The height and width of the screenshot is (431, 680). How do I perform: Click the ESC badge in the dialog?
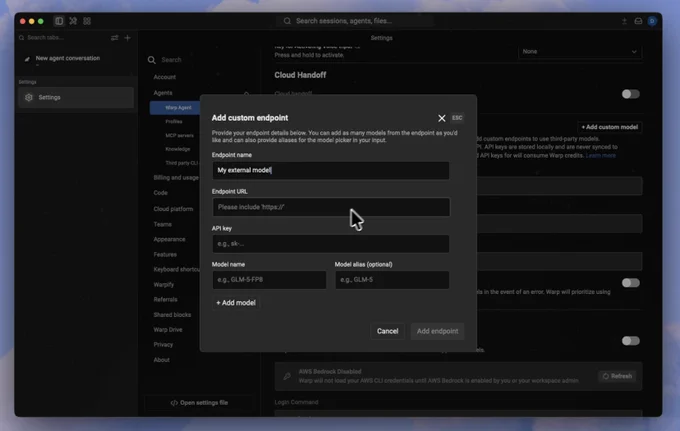pos(457,118)
